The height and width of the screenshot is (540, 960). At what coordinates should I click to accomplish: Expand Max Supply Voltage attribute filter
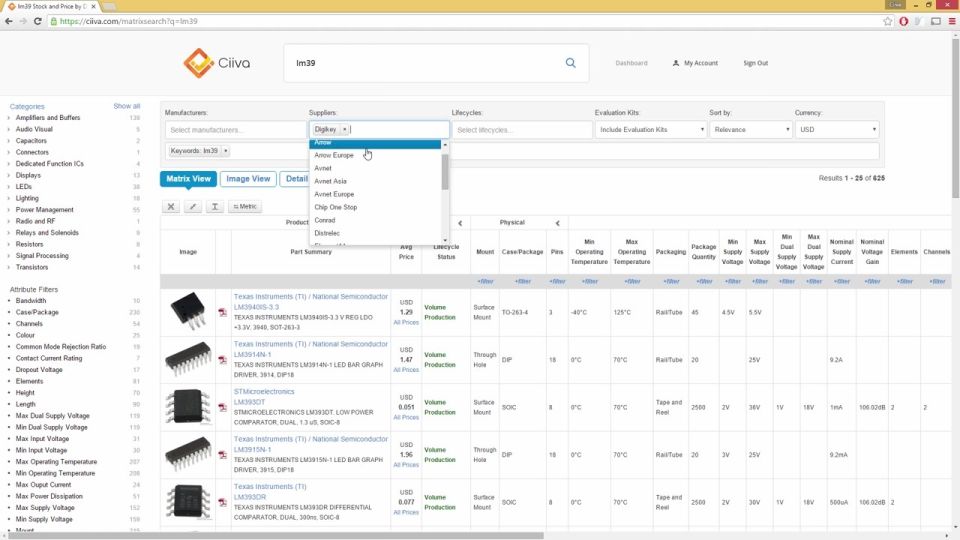pos(45,508)
